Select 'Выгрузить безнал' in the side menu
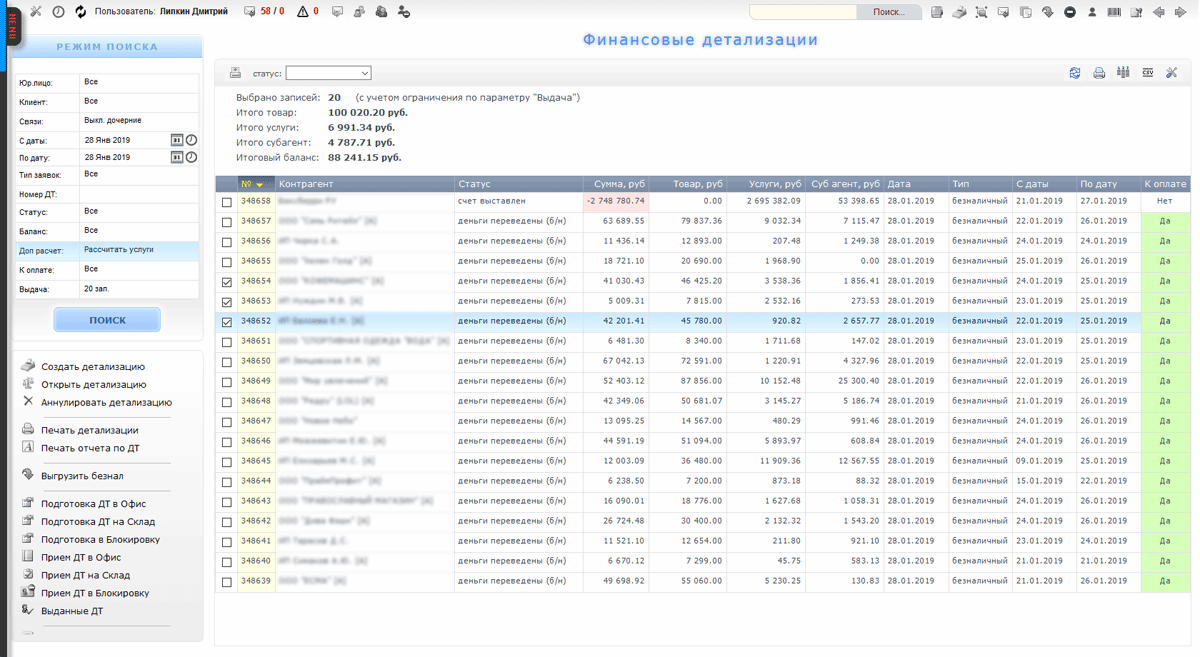 pyautogui.click(x=82, y=476)
